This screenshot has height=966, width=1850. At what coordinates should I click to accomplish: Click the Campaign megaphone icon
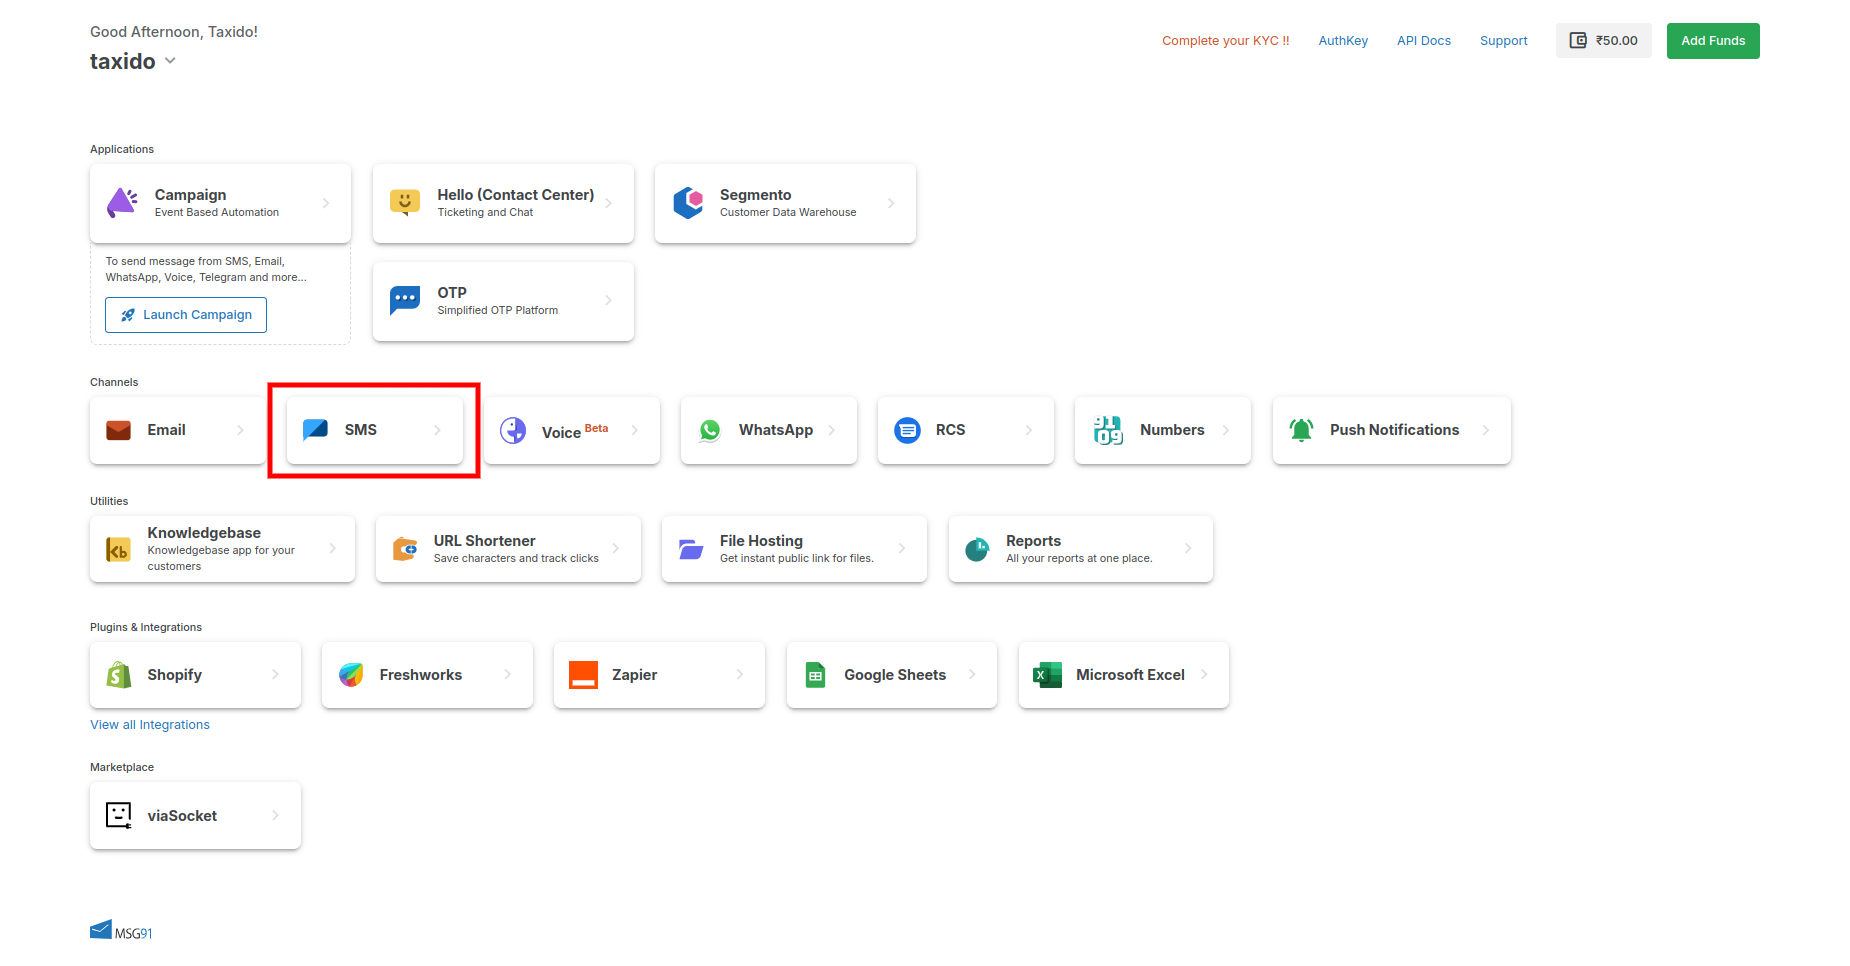[x=122, y=203]
